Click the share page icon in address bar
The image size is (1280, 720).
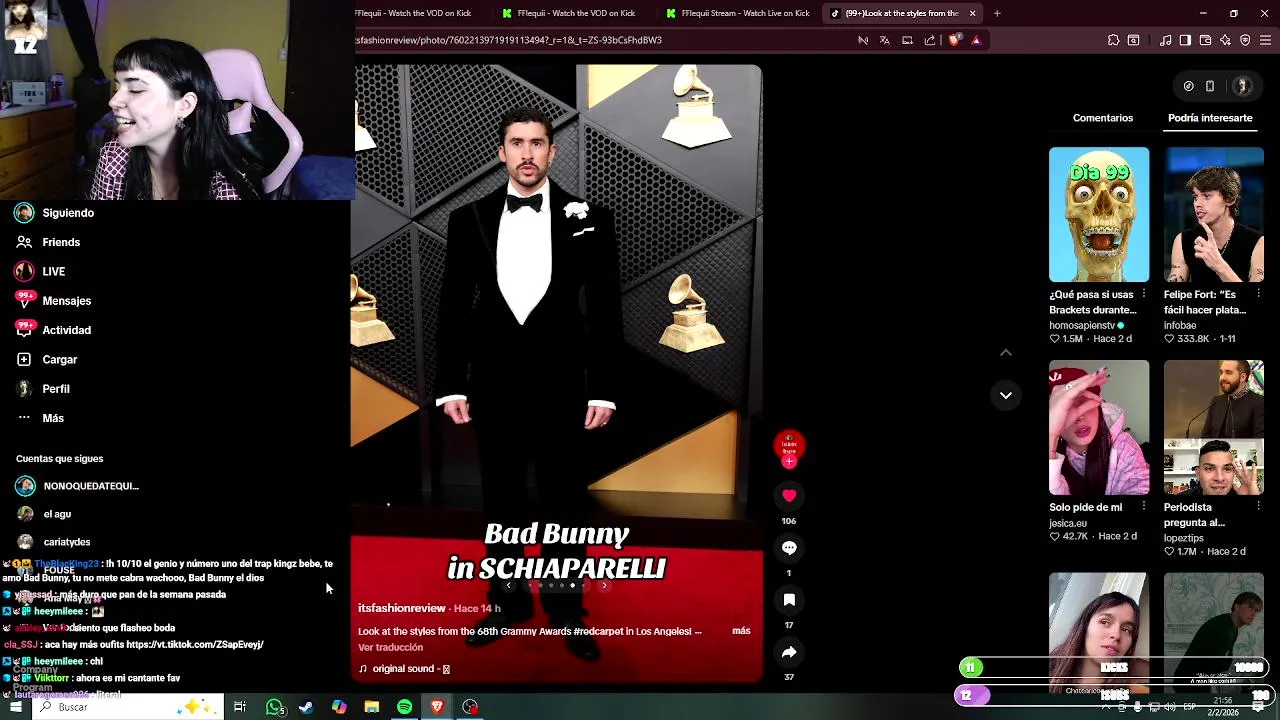point(930,40)
